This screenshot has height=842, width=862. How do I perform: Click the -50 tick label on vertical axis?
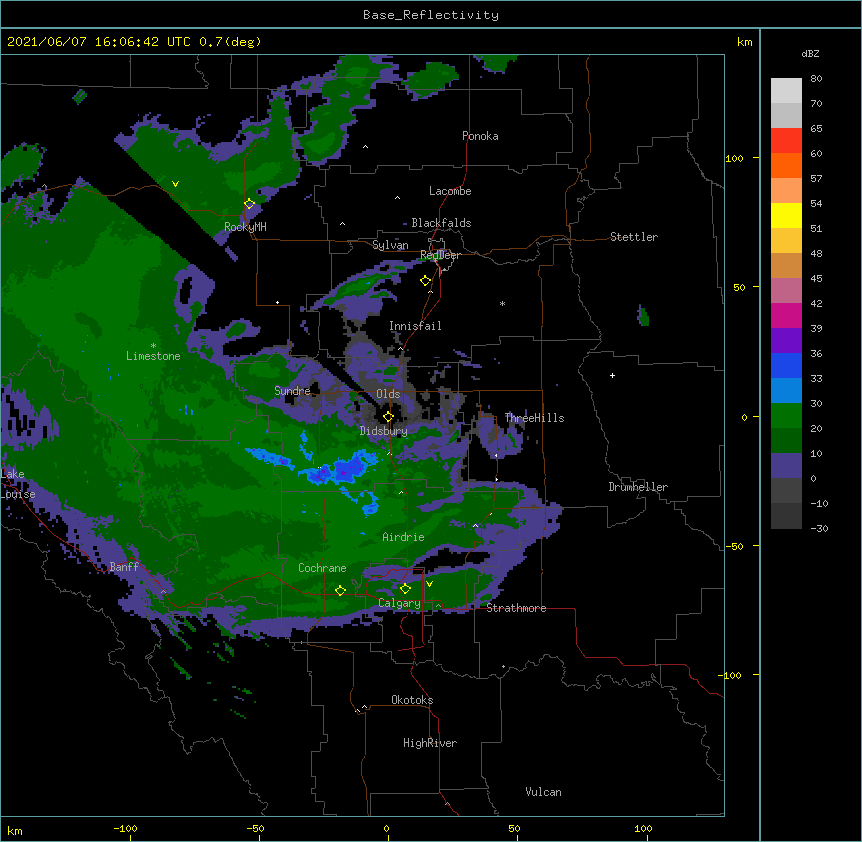click(734, 546)
